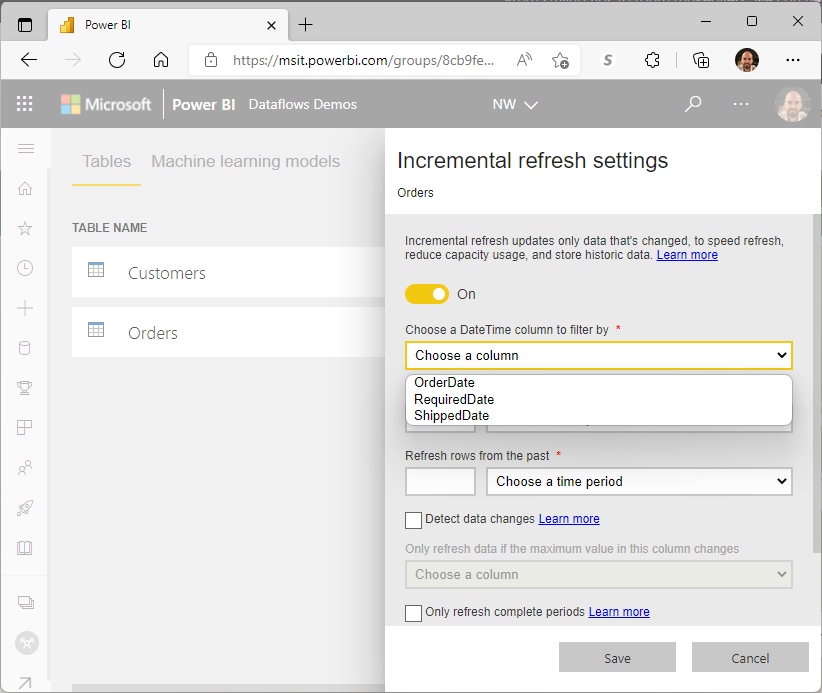Screen dimensions: 822x693
Task: Go to Home in left sidebar
Action: tap(25, 188)
